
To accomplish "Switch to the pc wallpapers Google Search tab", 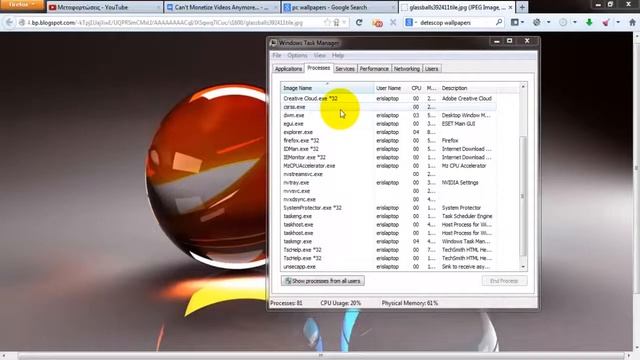I will click(340, 7).
